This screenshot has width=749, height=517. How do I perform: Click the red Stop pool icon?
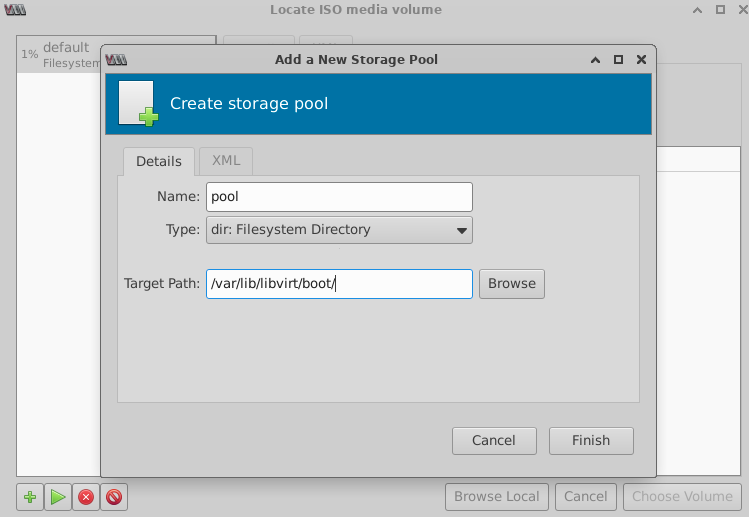pyautogui.click(x=86, y=497)
